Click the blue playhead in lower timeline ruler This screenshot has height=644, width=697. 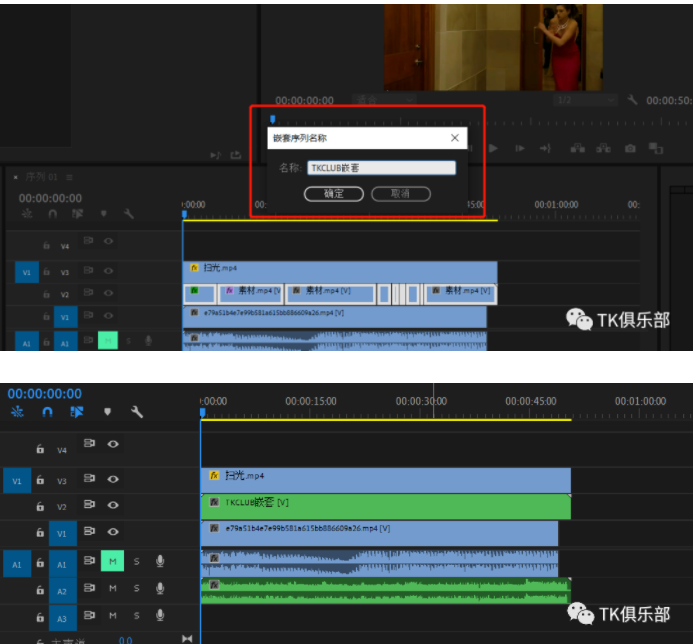tap(203, 413)
